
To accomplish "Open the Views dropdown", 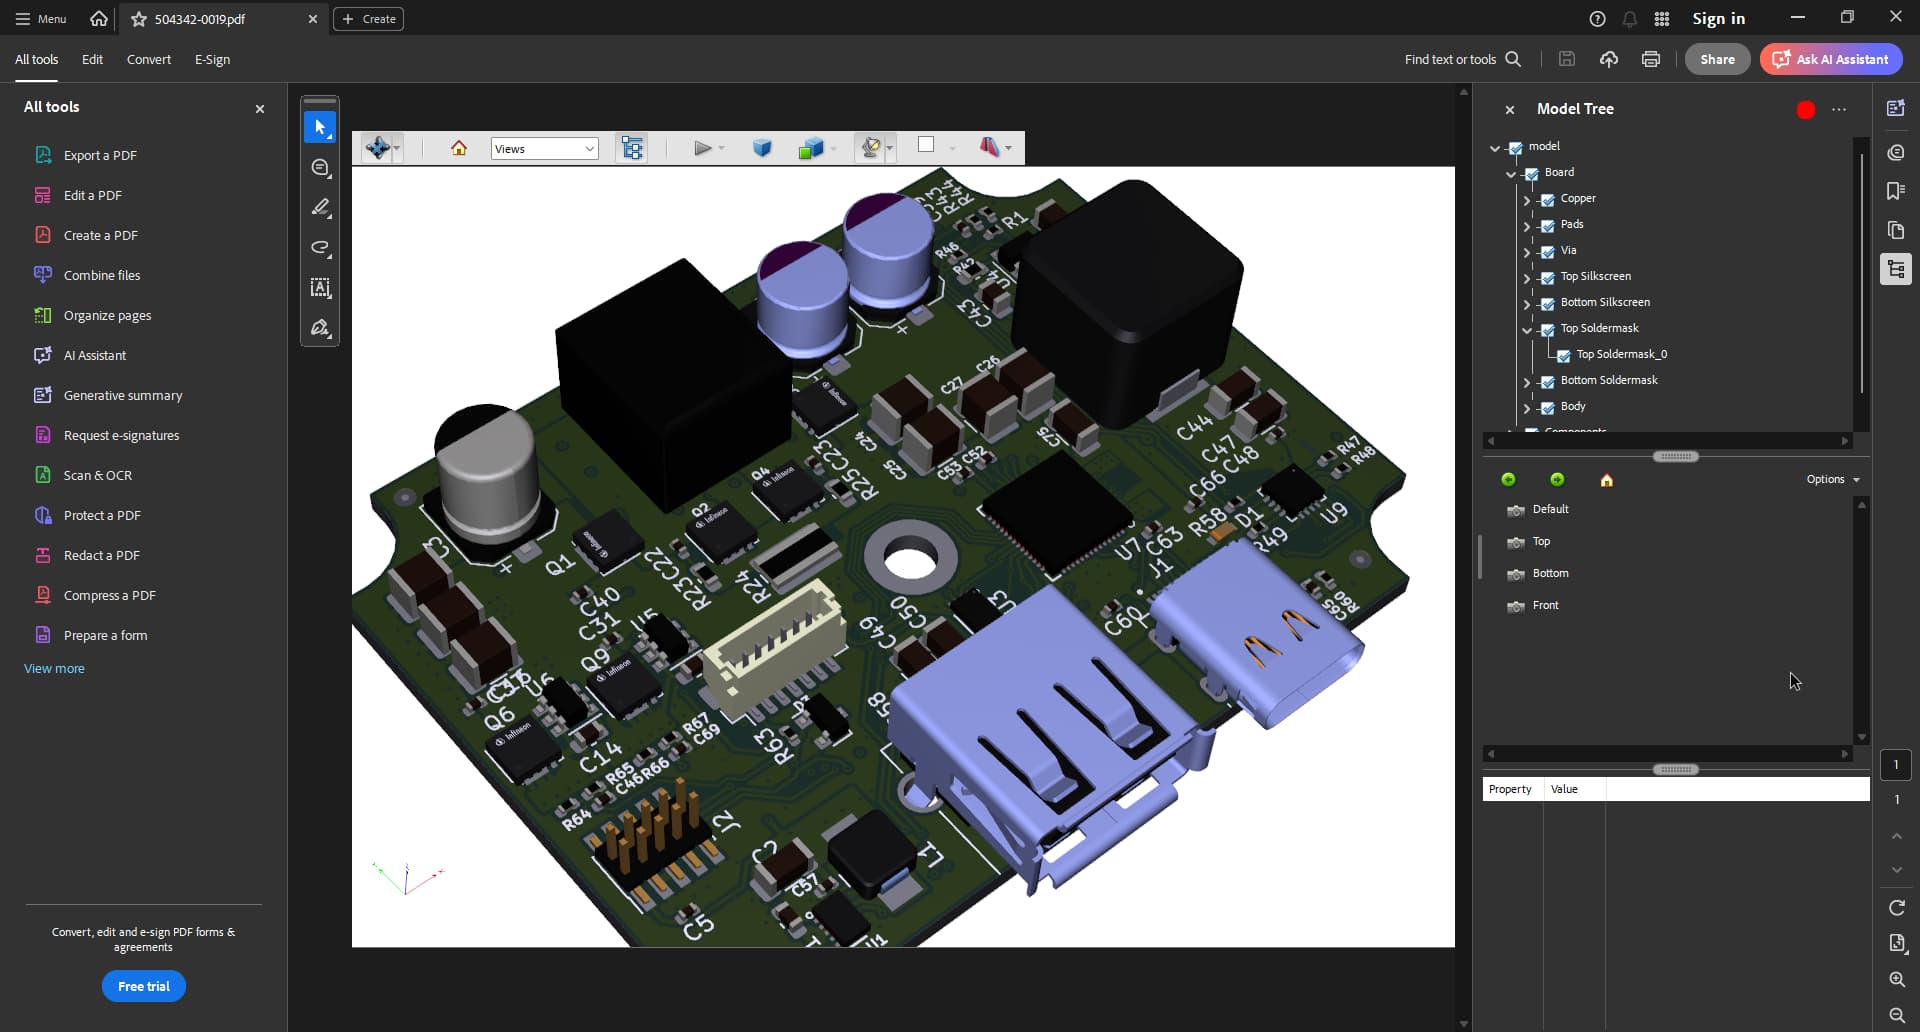I will pos(544,149).
